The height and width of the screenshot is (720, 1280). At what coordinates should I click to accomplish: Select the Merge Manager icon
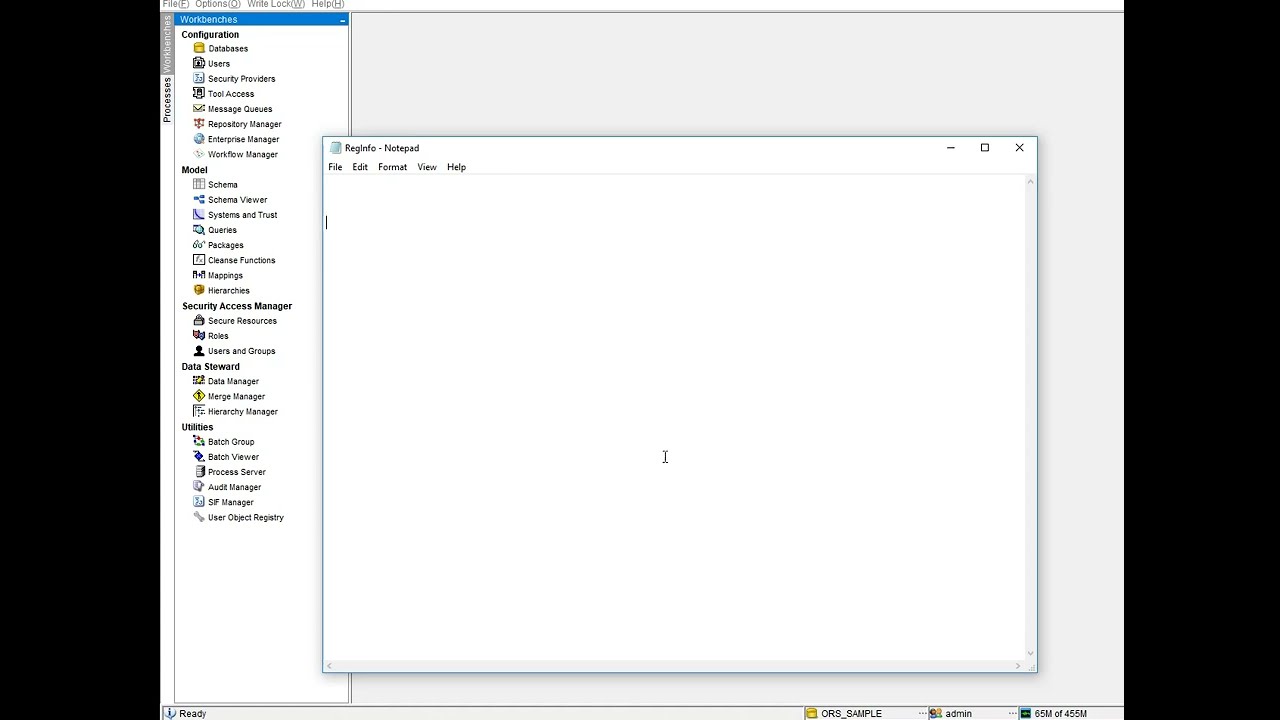(199, 396)
